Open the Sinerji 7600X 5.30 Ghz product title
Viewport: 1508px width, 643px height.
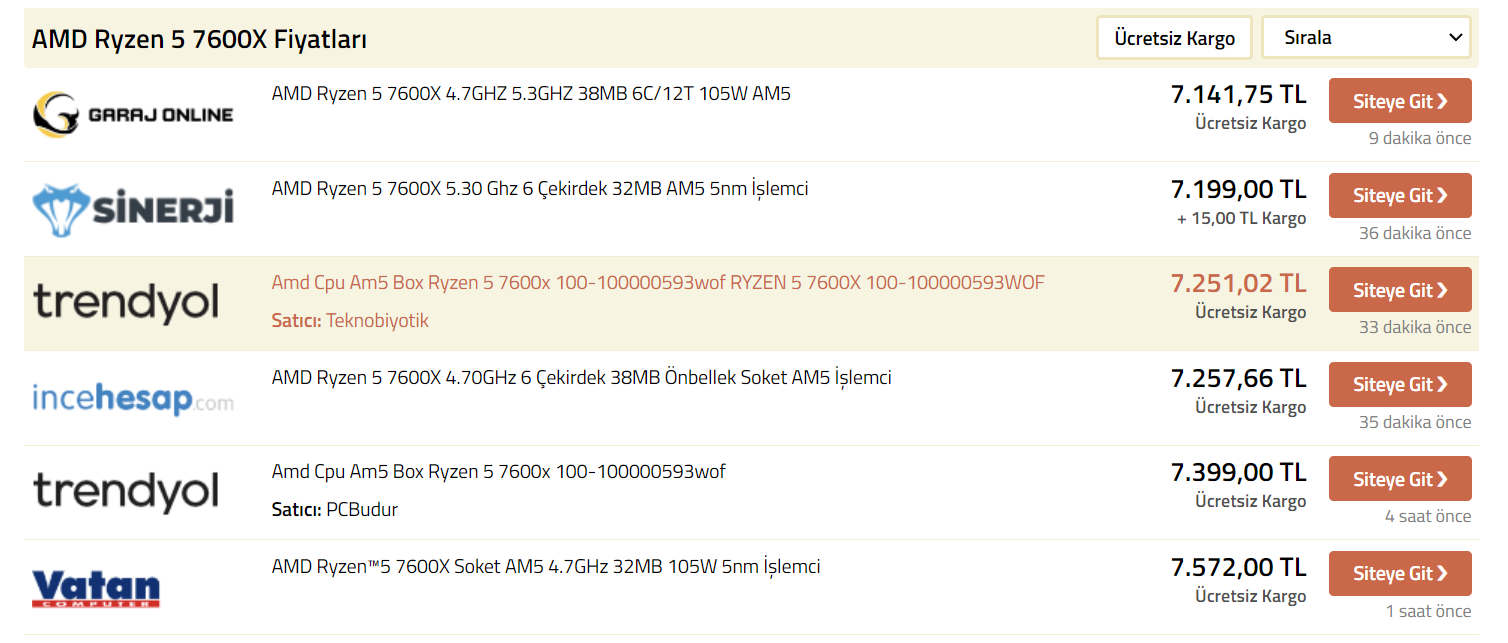click(x=540, y=188)
